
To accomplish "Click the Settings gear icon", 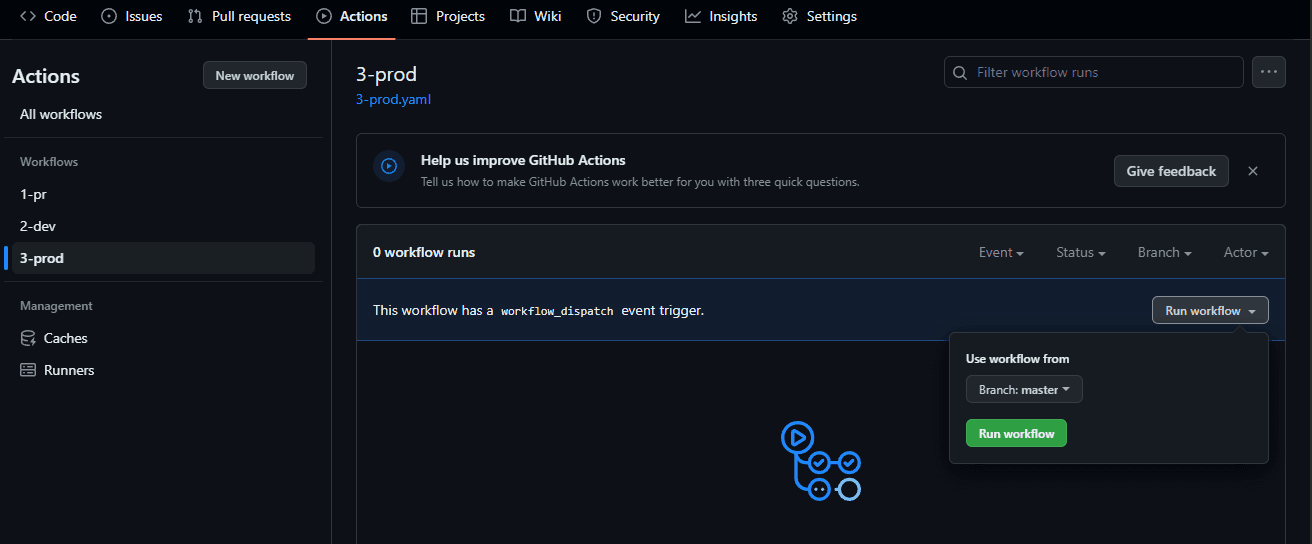I will point(790,16).
